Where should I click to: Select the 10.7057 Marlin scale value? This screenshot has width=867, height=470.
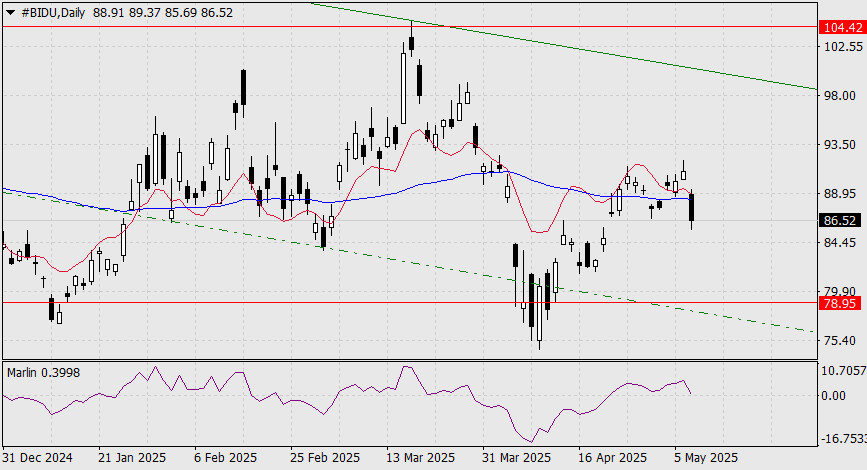(x=843, y=370)
